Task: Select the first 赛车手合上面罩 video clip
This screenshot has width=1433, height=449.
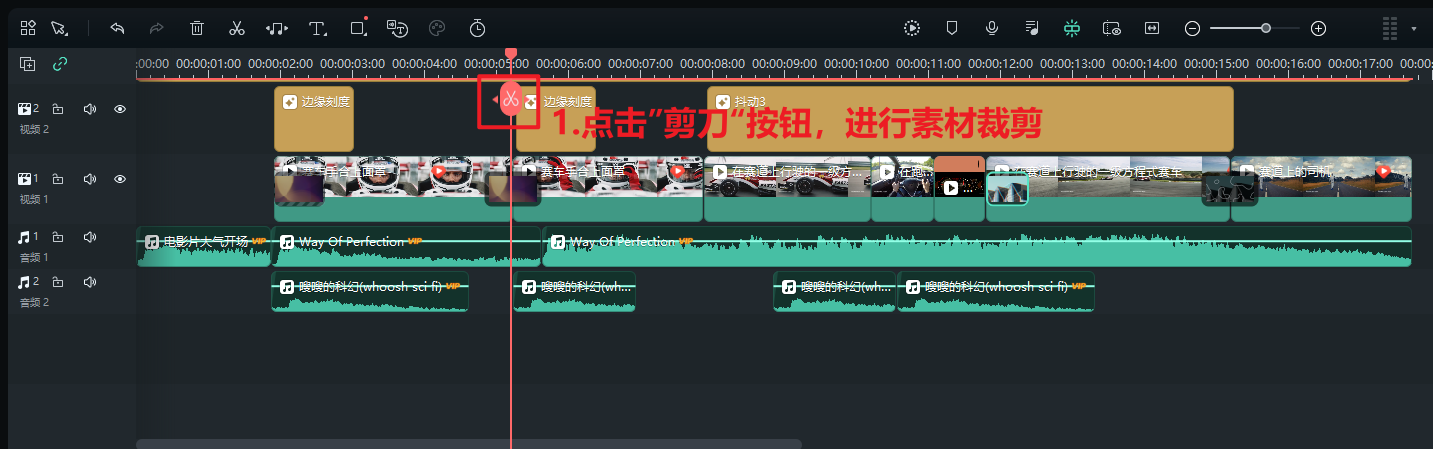Action: point(393,188)
